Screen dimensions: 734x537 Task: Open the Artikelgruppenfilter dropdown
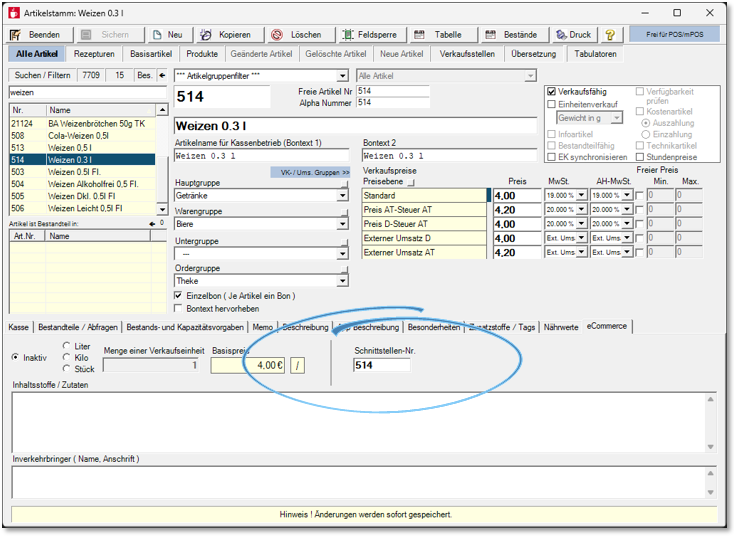pyautogui.click(x=343, y=75)
